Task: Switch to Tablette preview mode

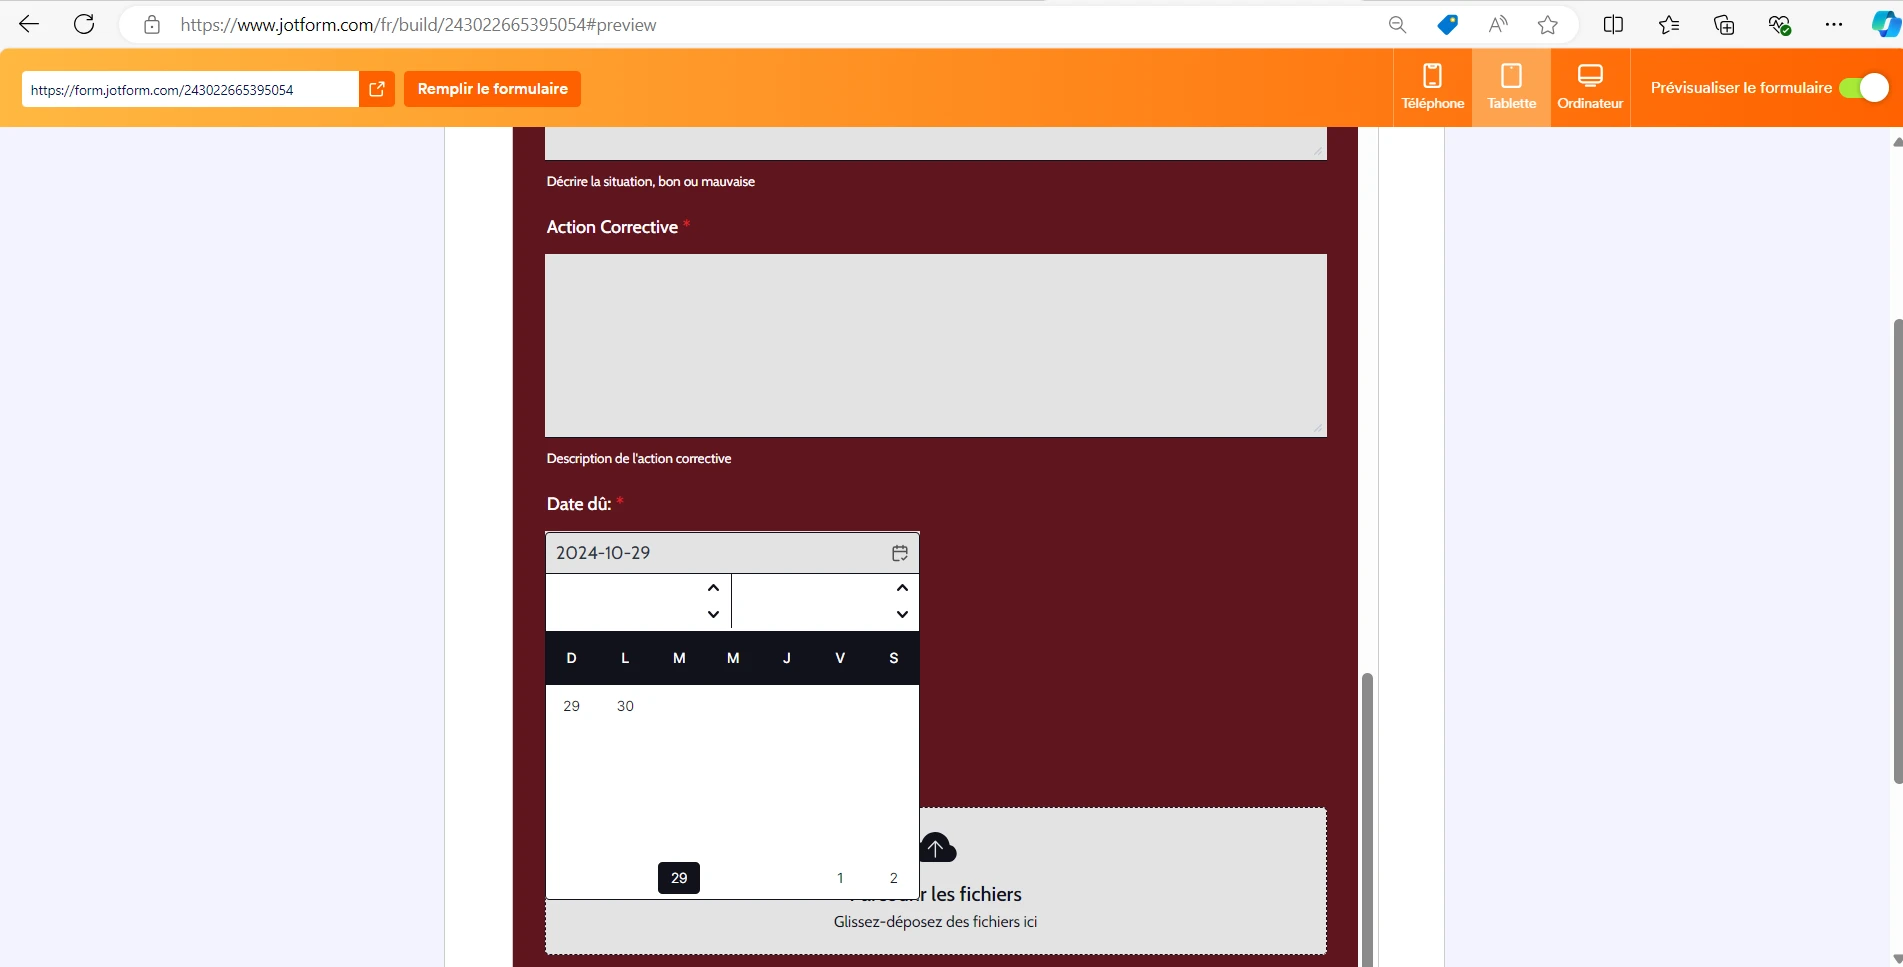Action: tap(1511, 86)
